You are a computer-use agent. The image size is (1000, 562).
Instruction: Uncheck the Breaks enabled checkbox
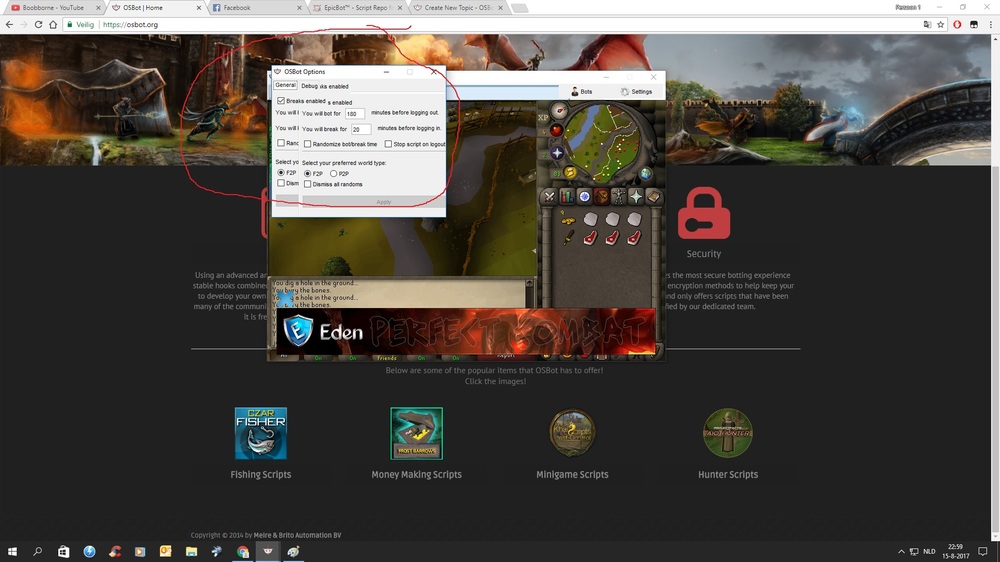click(x=281, y=101)
